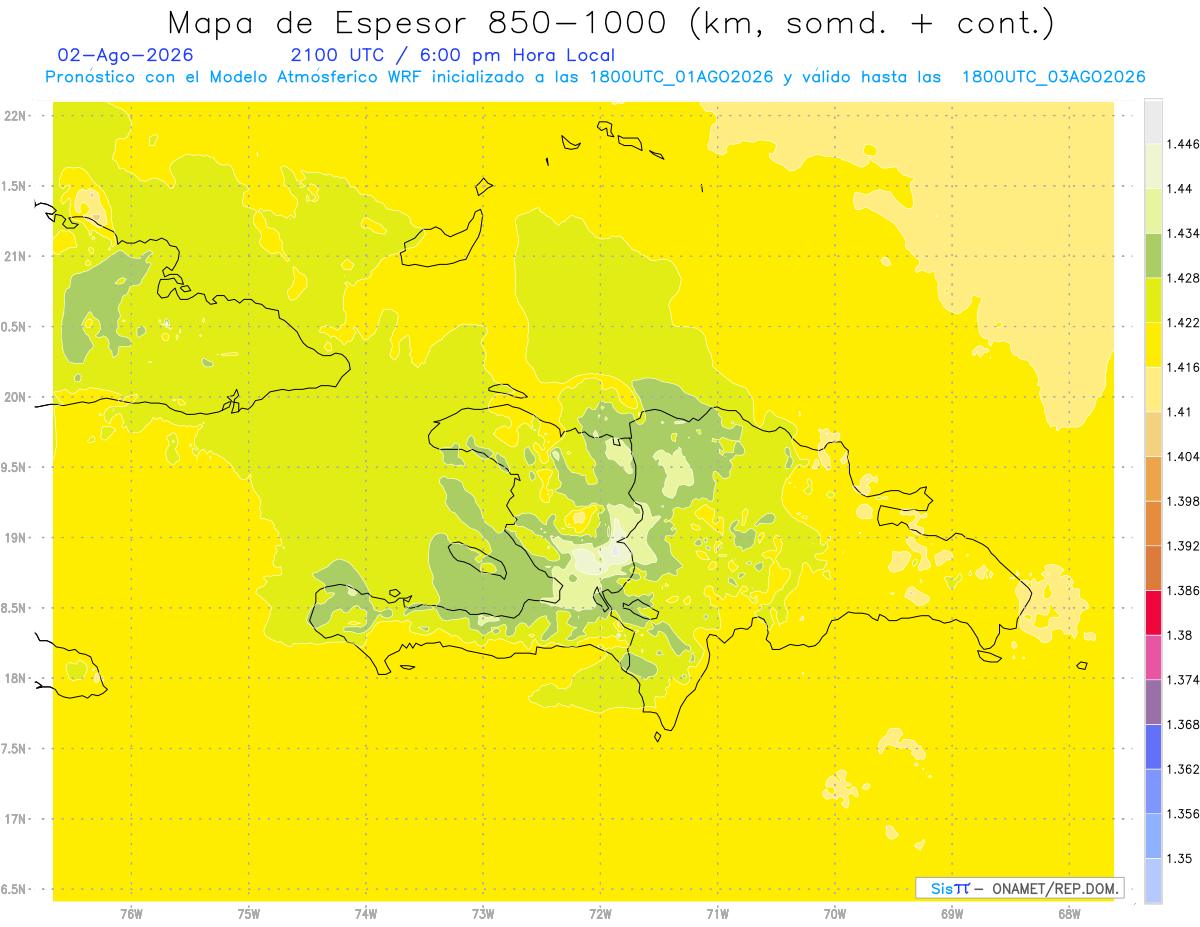Click the 70W longitude axis label

coord(835,915)
